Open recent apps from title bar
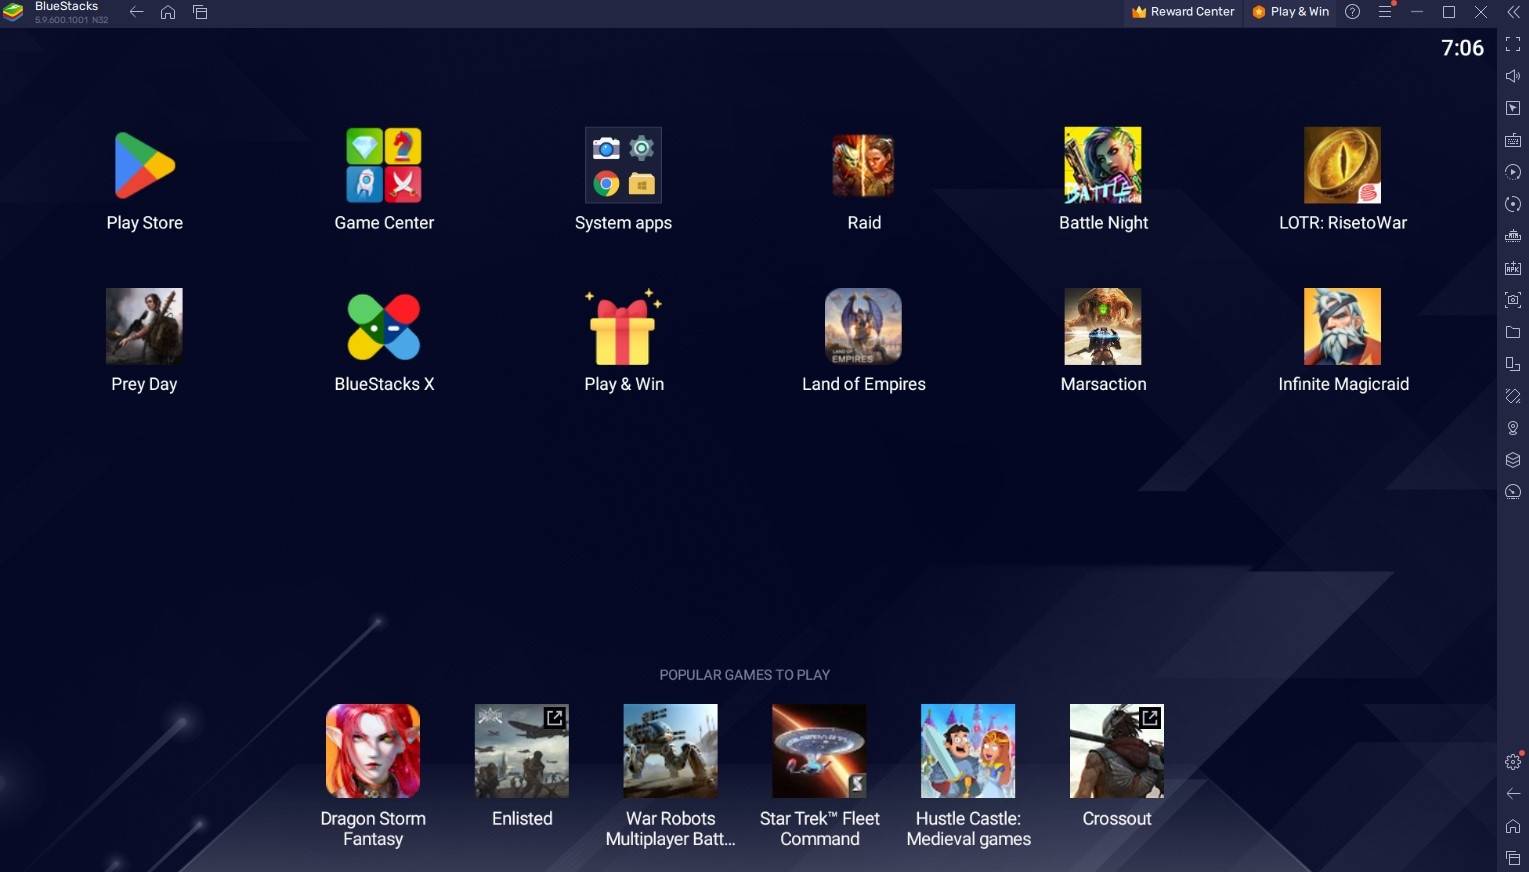 pos(200,12)
